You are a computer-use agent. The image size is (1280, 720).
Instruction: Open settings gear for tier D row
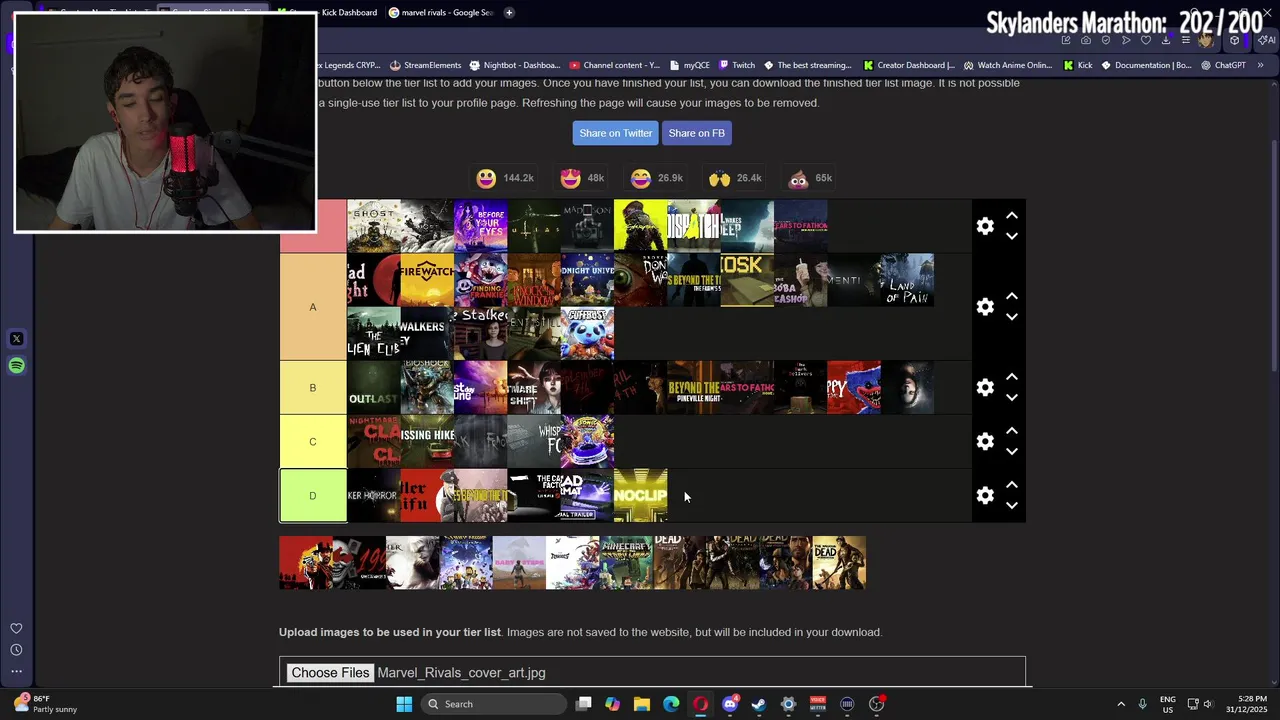(x=985, y=496)
